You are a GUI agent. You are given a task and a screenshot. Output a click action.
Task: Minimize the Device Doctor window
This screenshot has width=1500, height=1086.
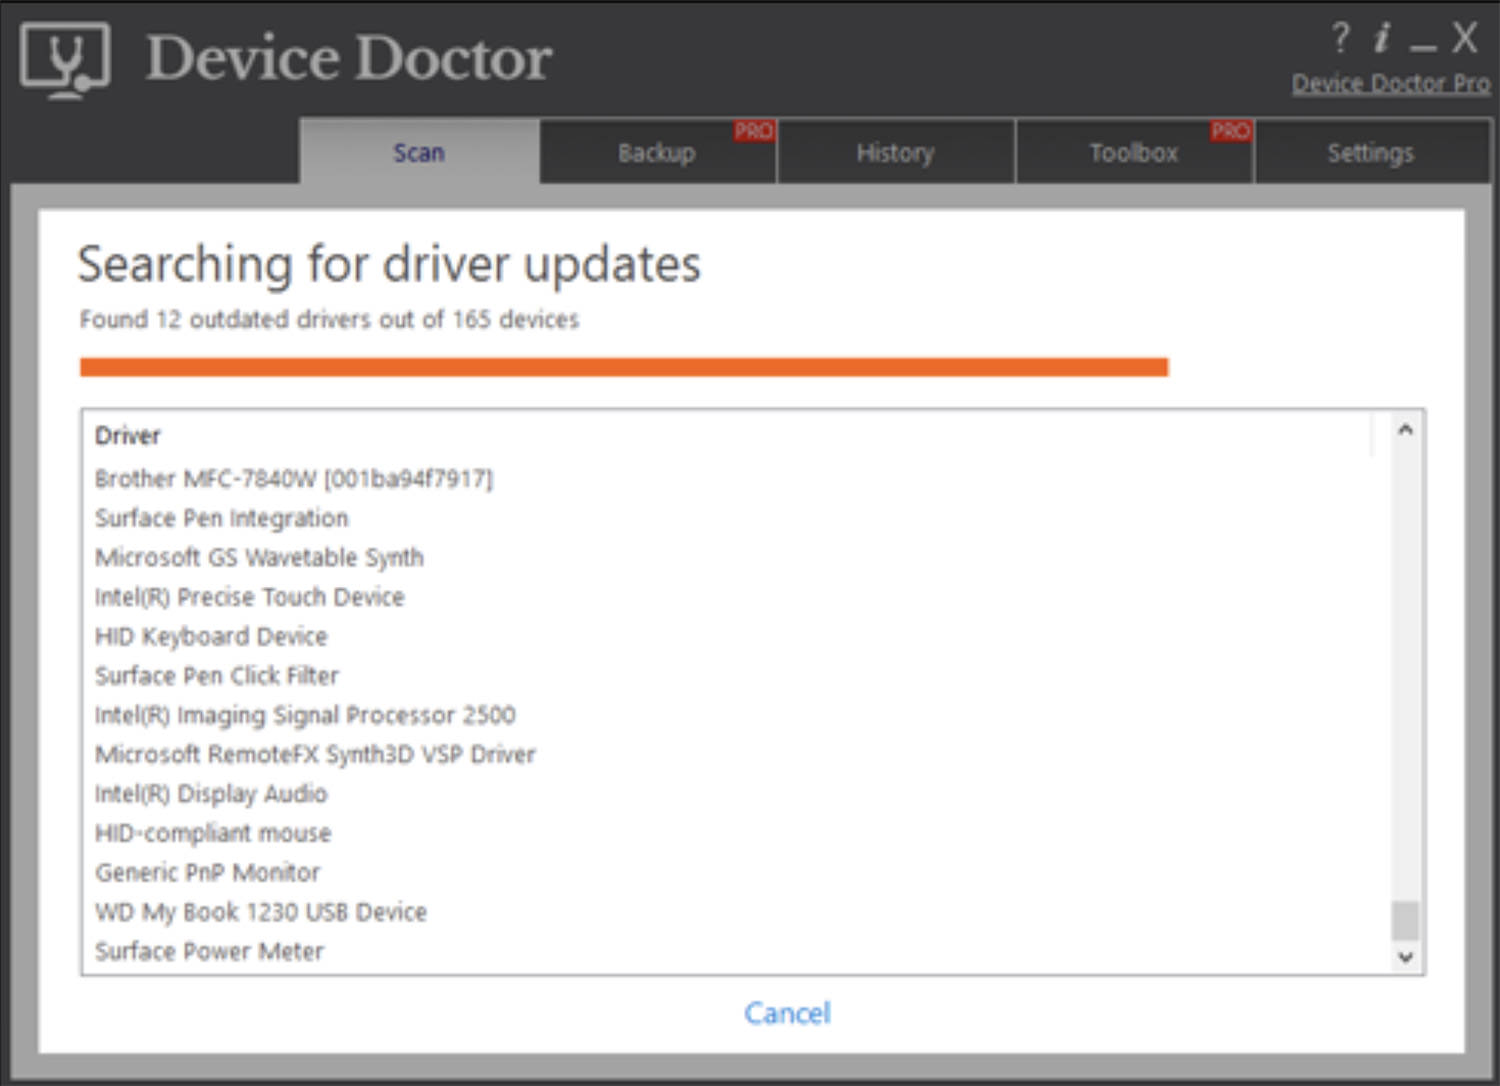tap(1423, 48)
